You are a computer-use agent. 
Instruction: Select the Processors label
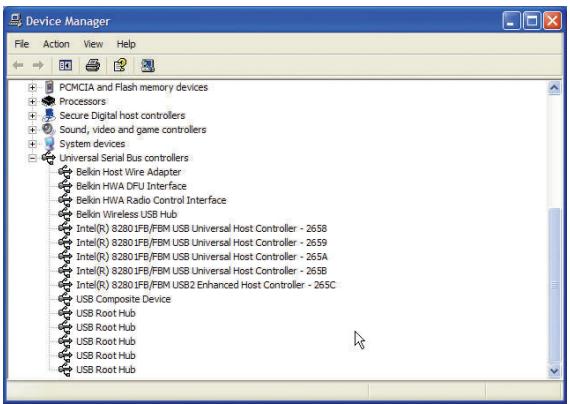pos(82,101)
